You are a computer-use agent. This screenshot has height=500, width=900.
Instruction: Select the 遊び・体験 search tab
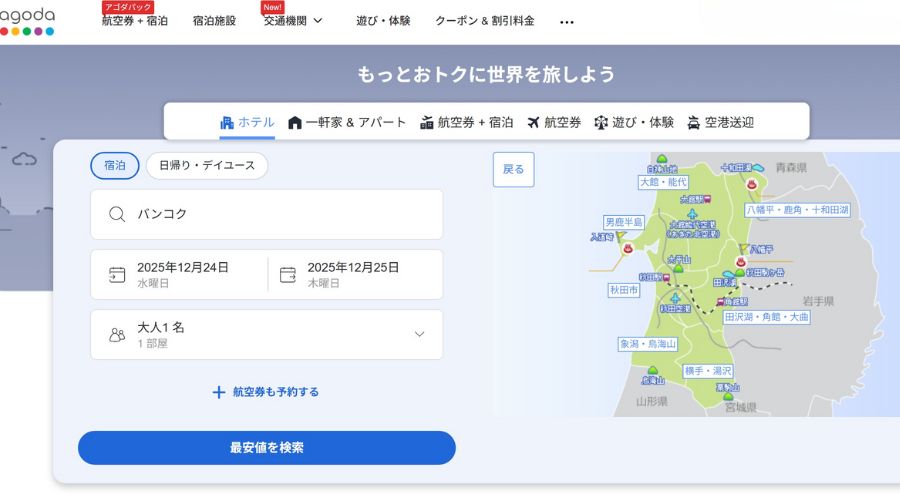tap(634, 122)
